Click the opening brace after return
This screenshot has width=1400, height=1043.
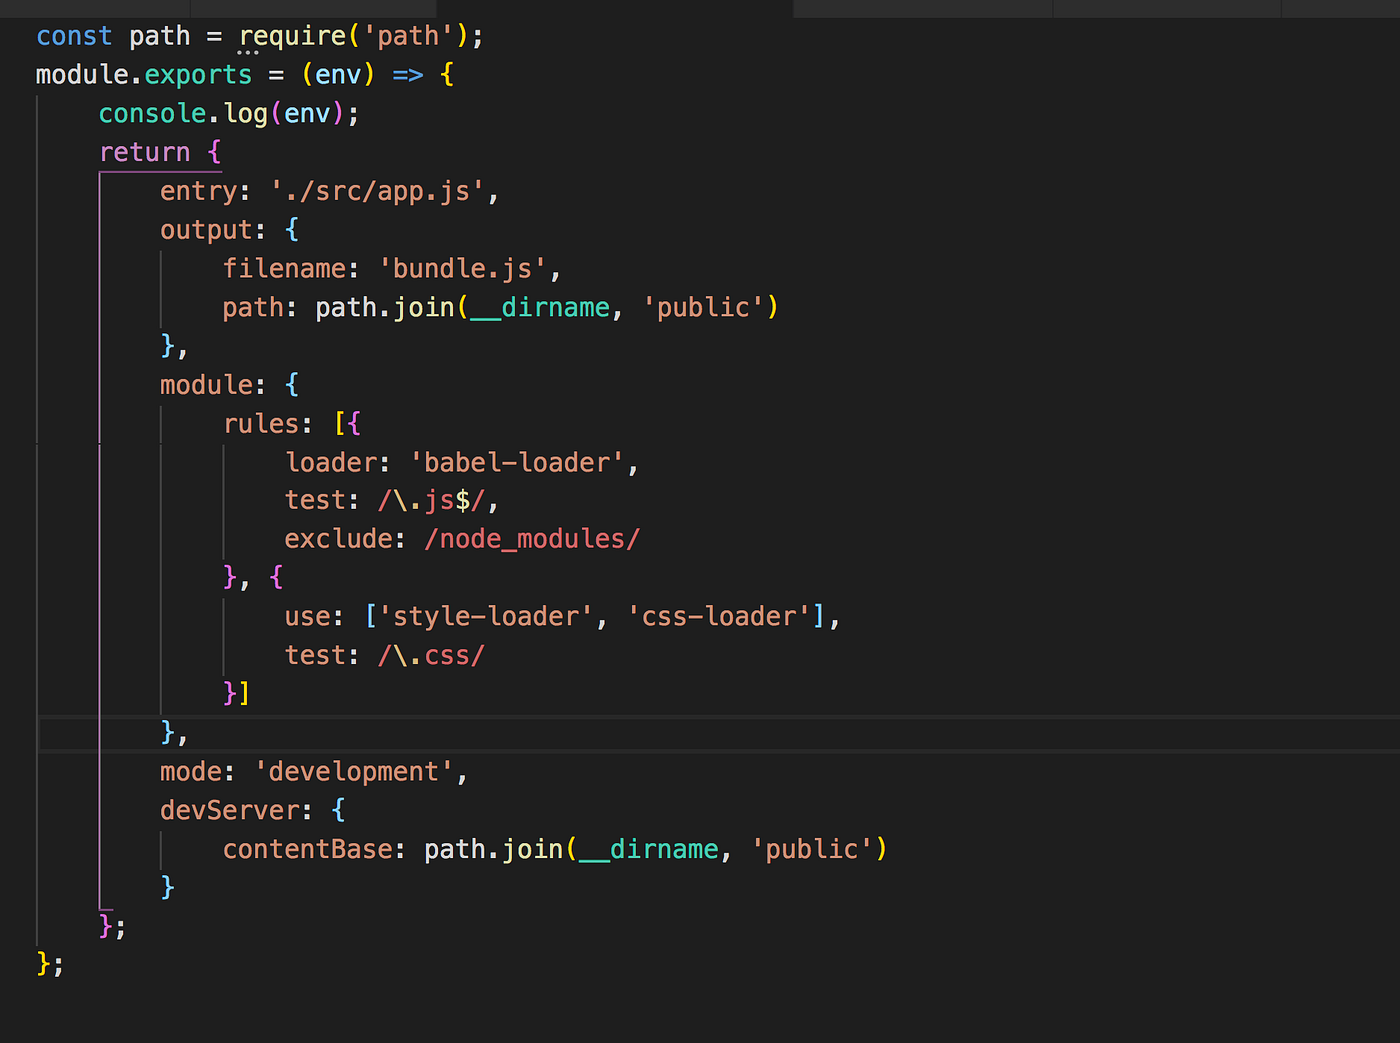[214, 152]
